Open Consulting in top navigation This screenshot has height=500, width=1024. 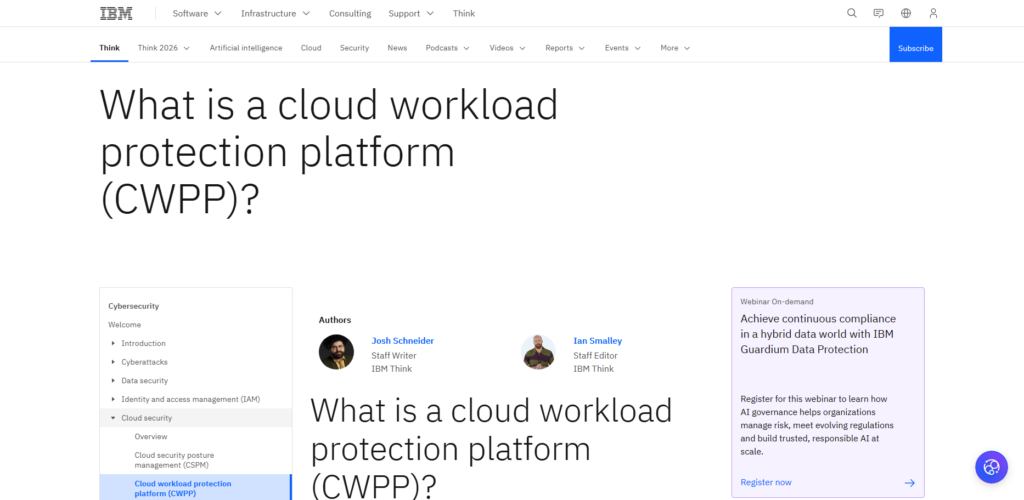[350, 13]
